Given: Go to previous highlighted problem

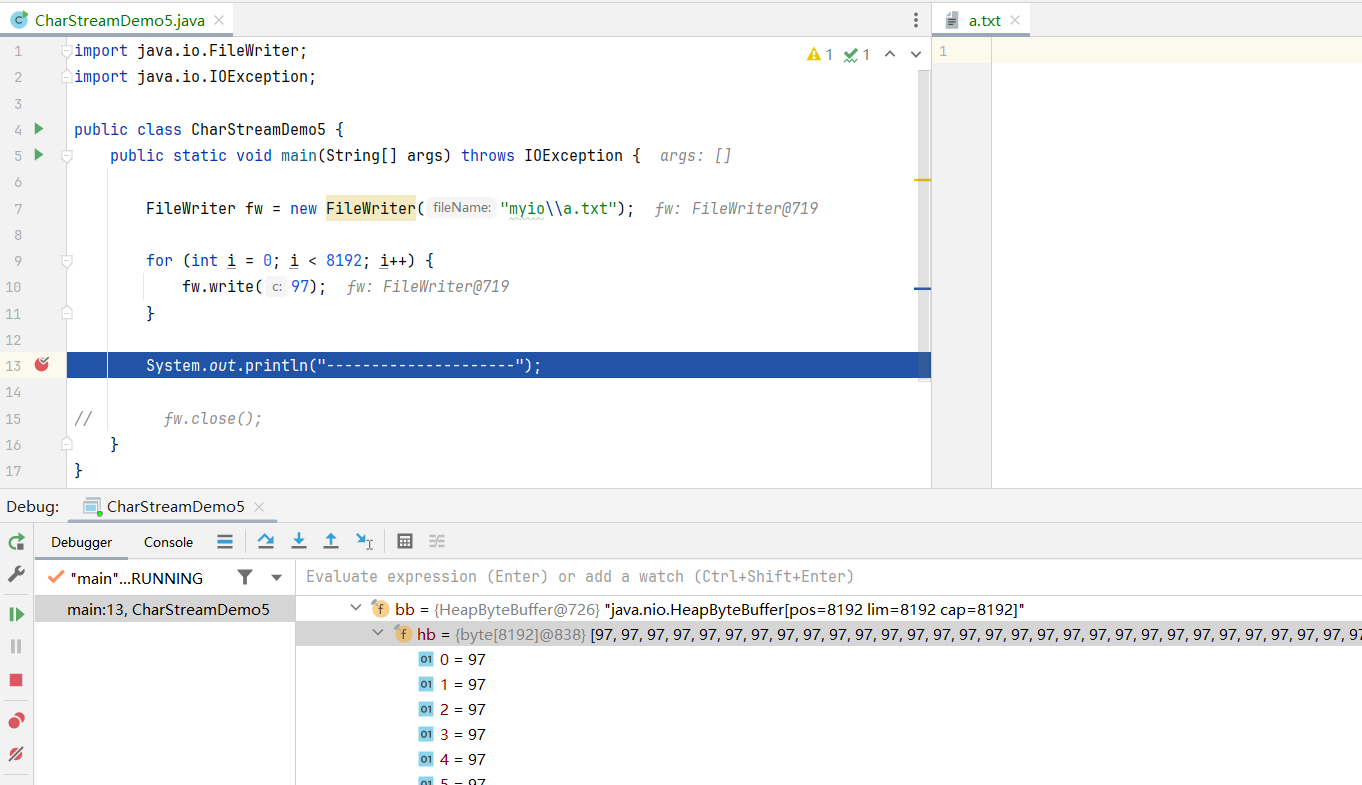Looking at the screenshot, I should point(890,55).
